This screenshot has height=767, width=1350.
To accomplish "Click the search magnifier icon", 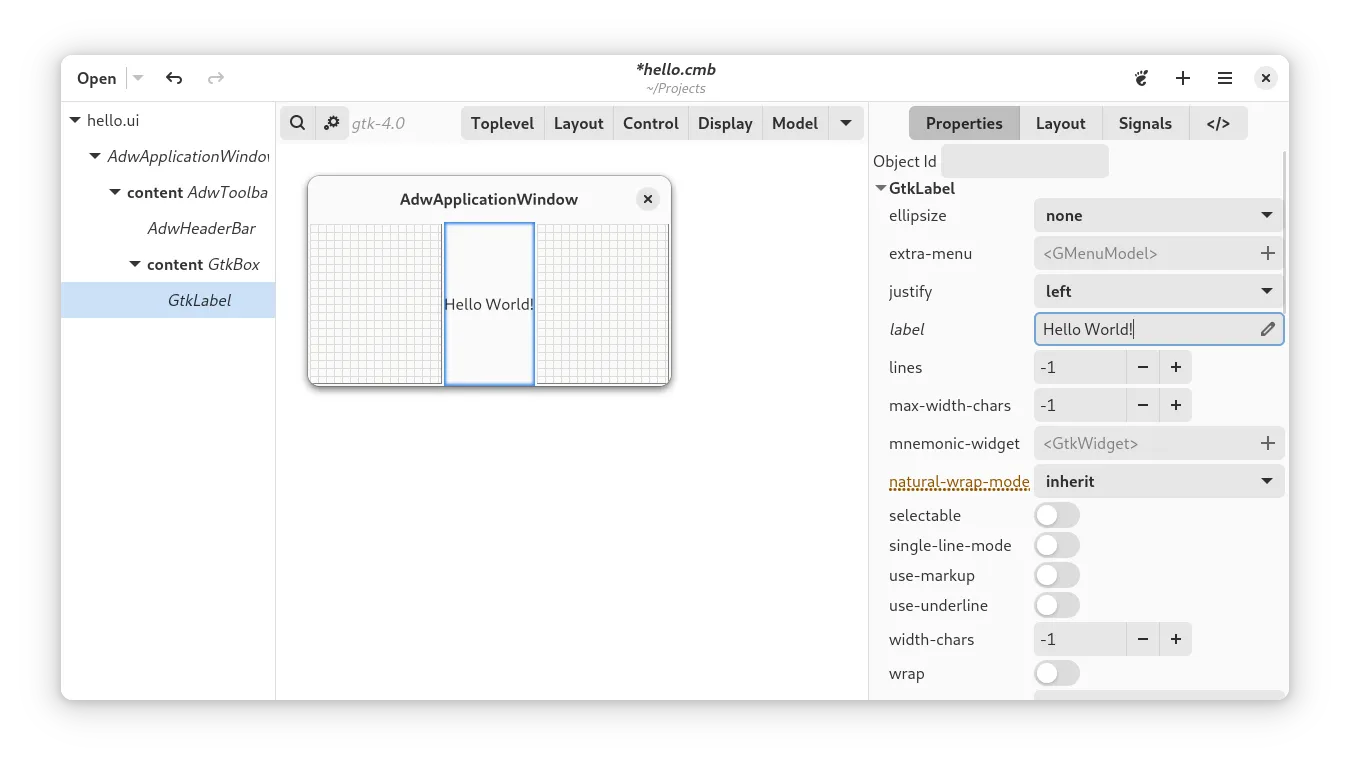I will (297, 123).
